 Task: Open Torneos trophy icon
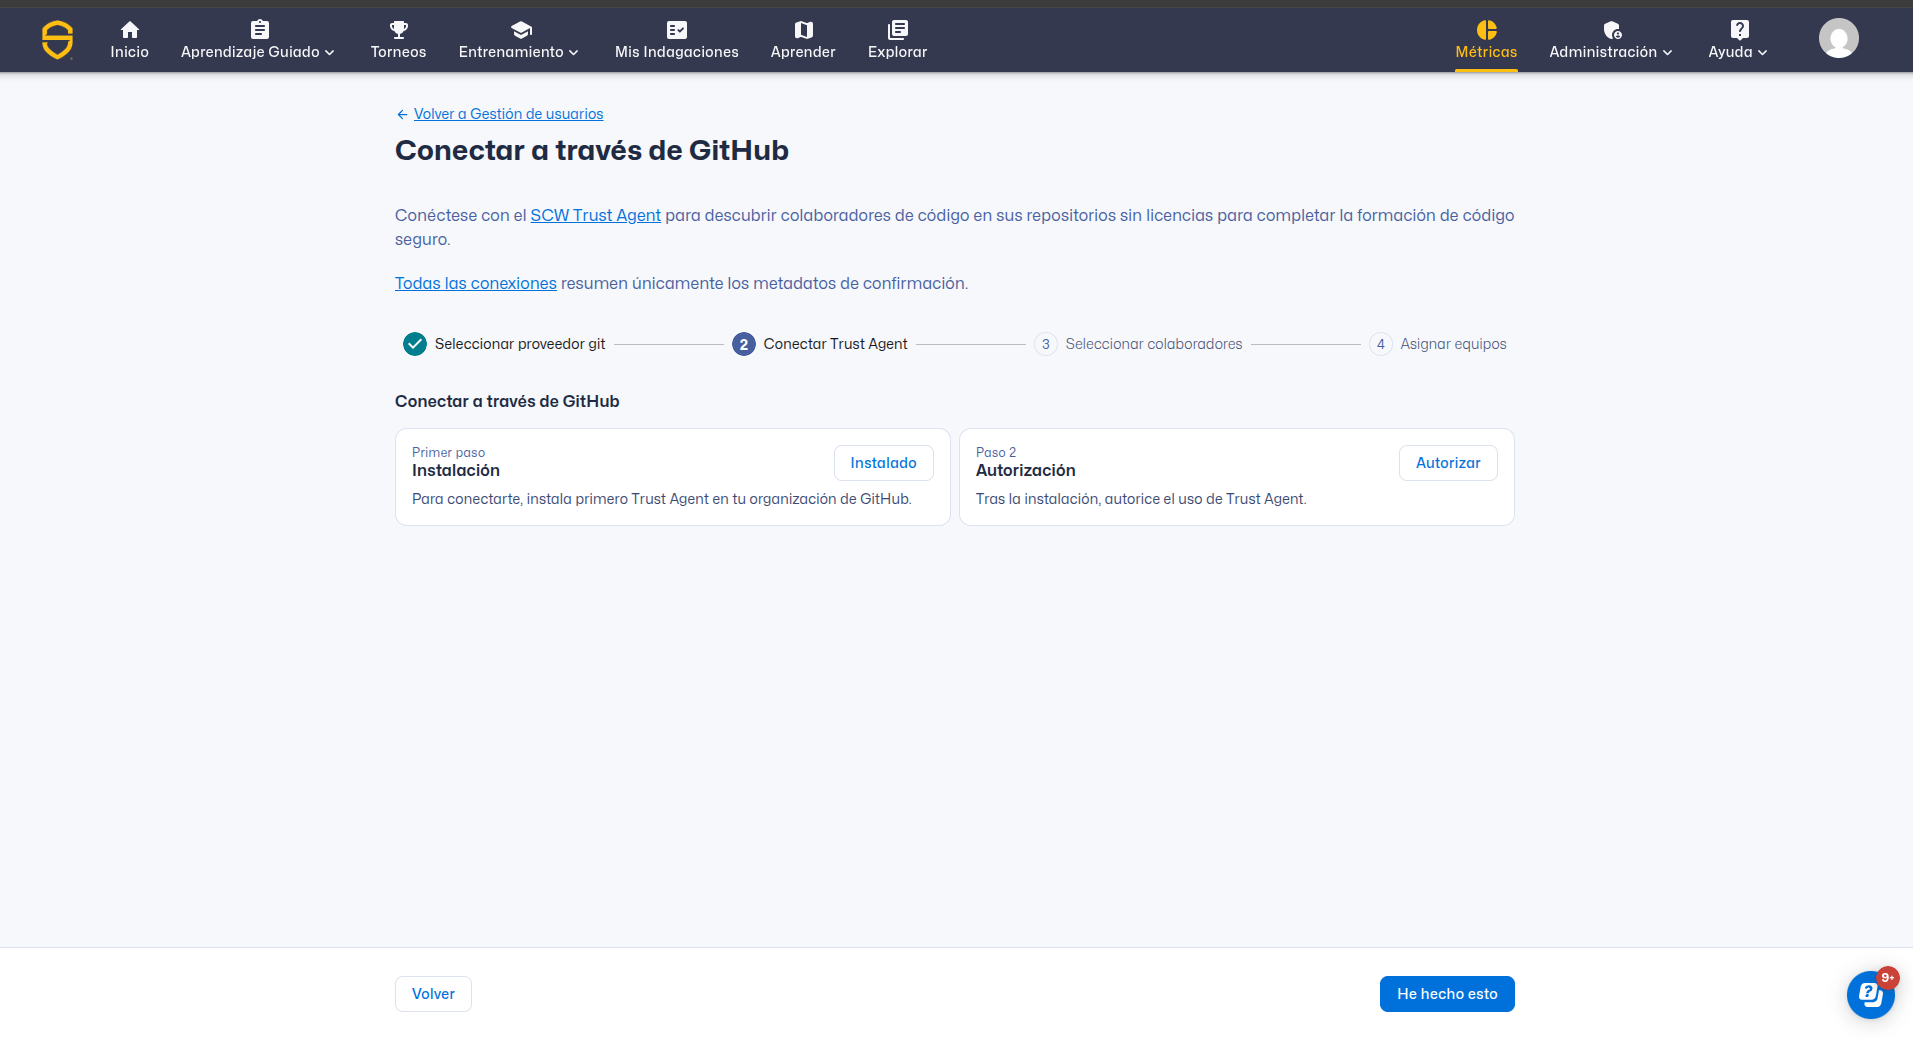tap(398, 30)
